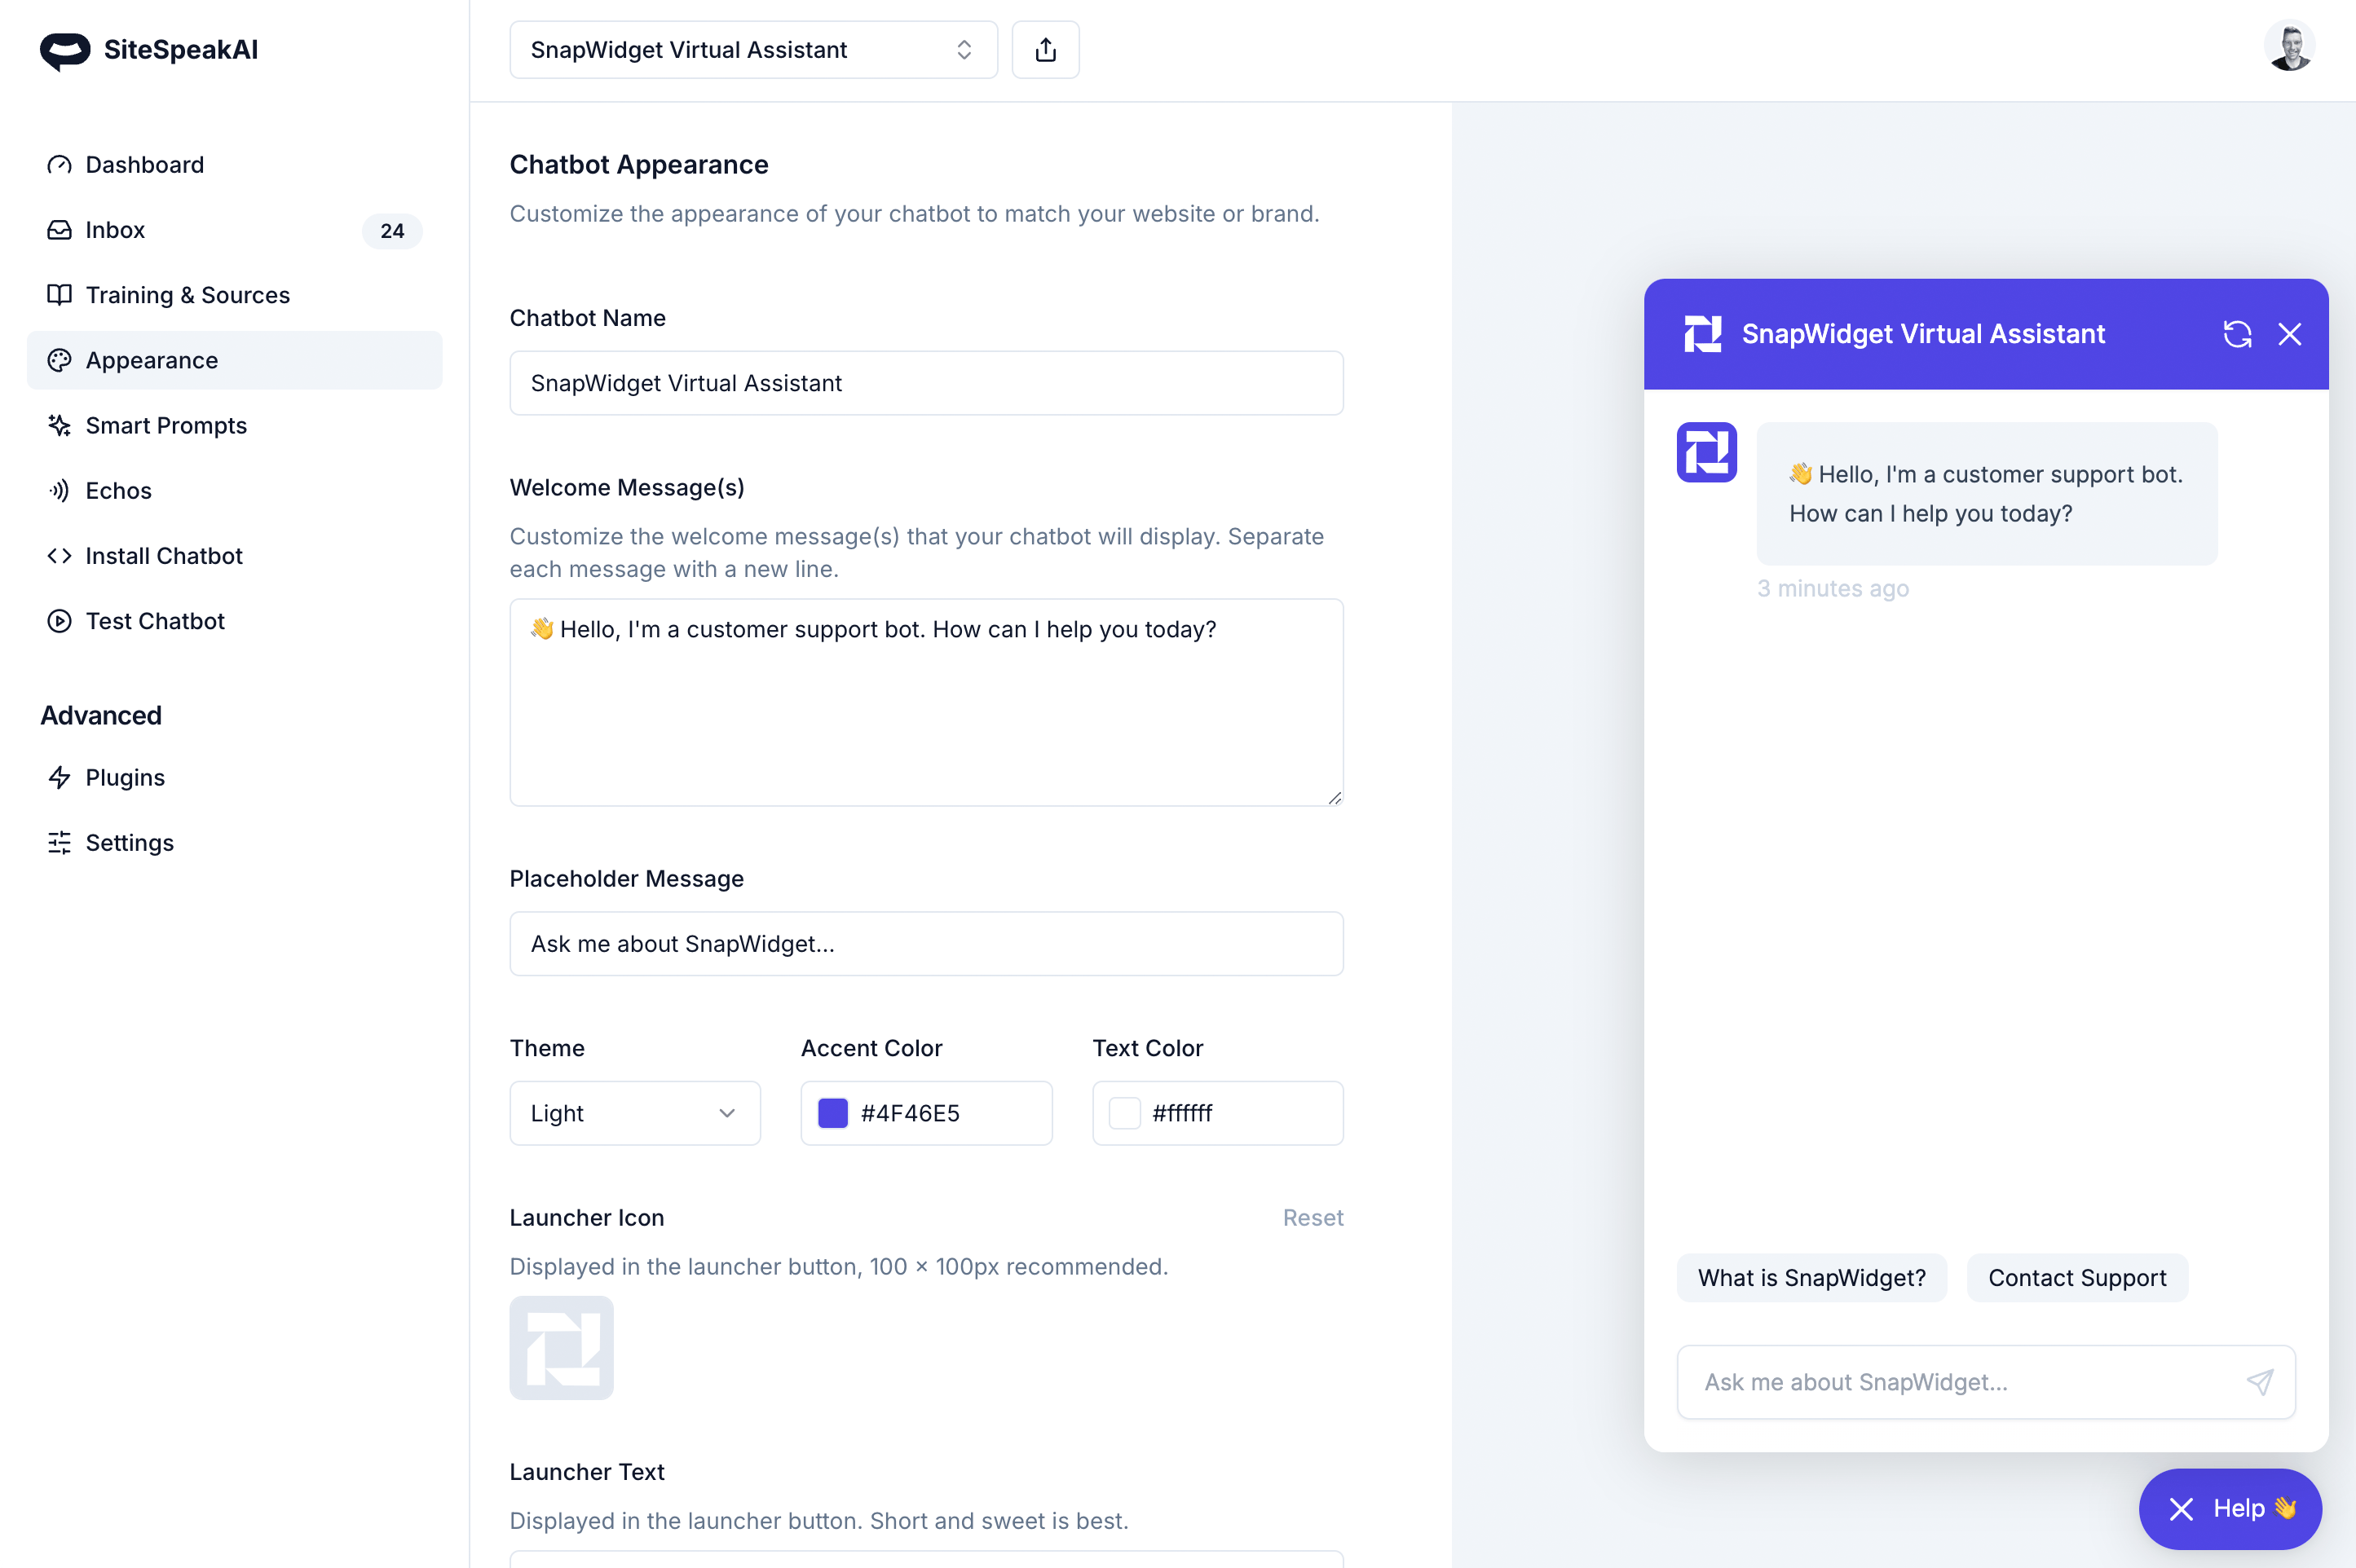The image size is (2356, 1568).
Task: Close the chat widget preview
Action: coord(2290,334)
